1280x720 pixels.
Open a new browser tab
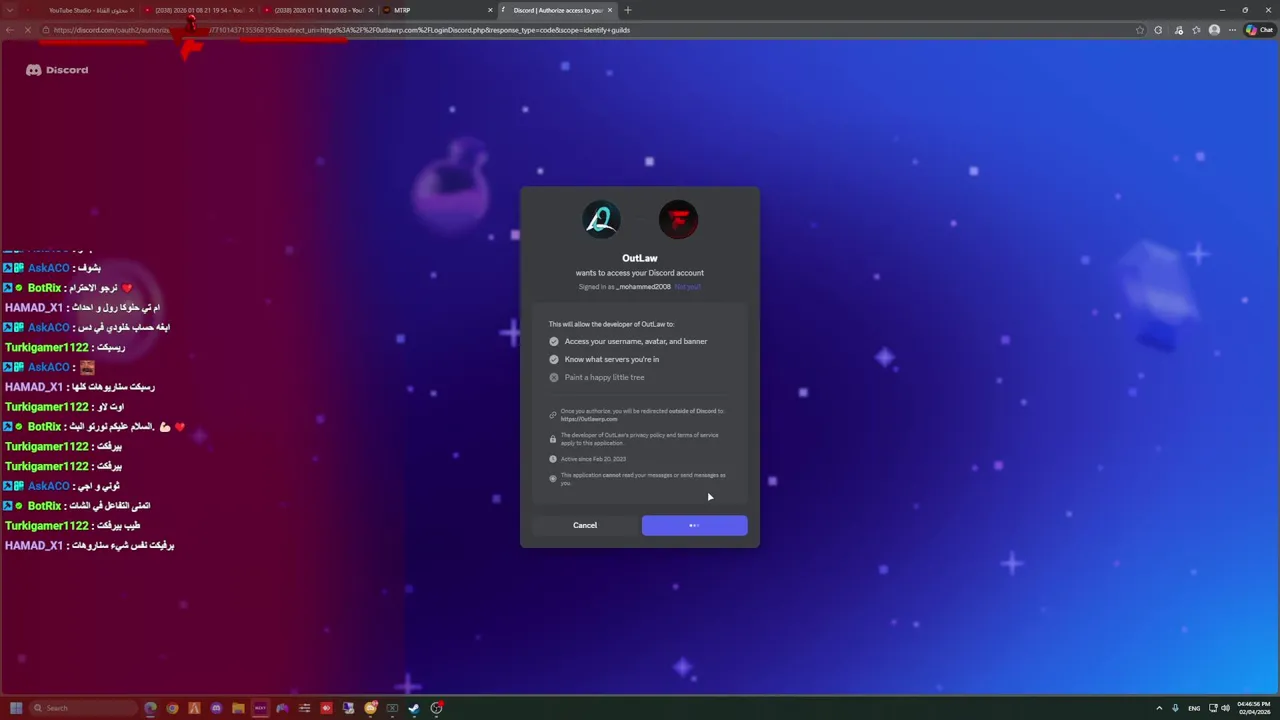pyautogui.click(x=628, y=10)
